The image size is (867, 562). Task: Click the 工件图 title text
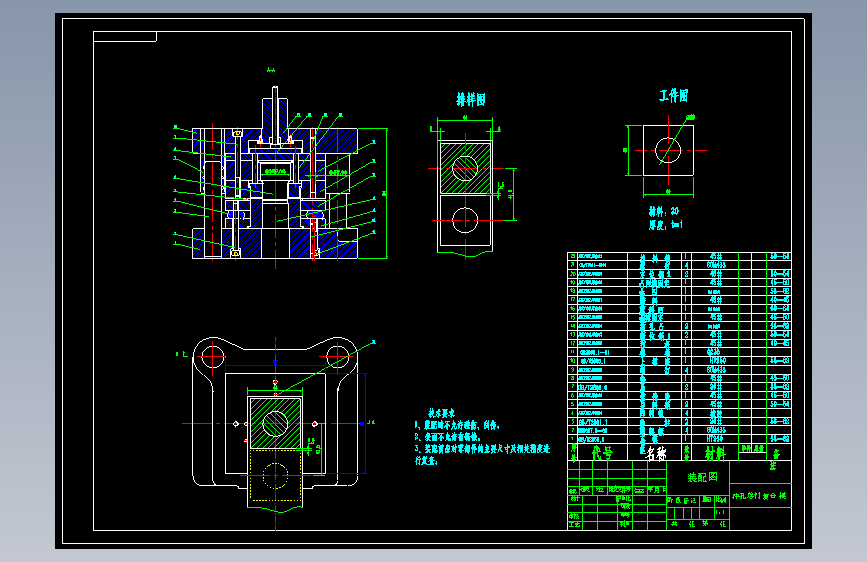click(x=673, y=96)
